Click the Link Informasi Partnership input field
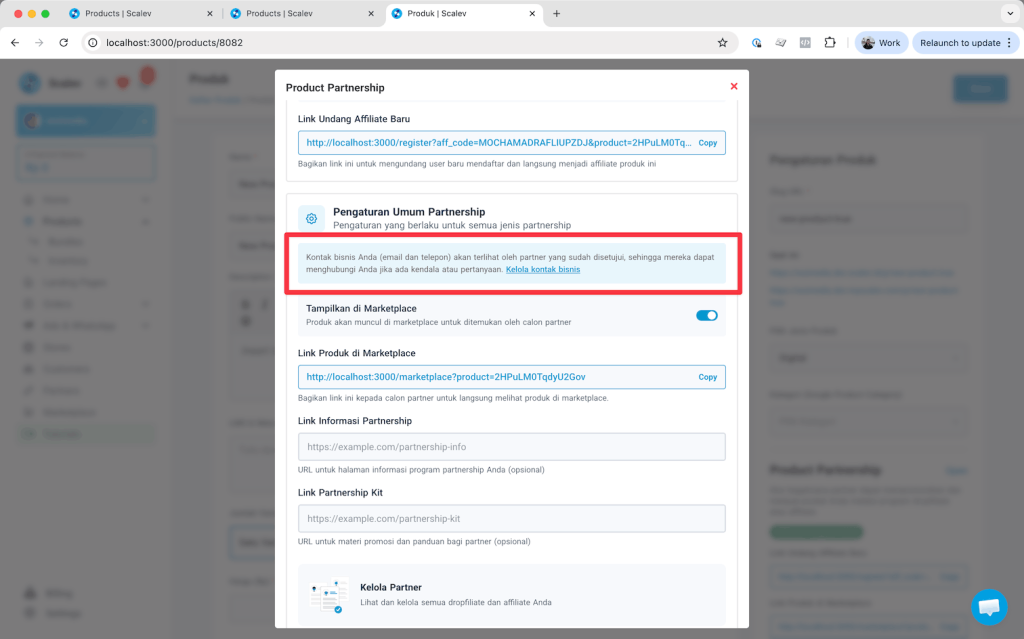The width and height of the screenshot is (1024, 639). (511, 447)
